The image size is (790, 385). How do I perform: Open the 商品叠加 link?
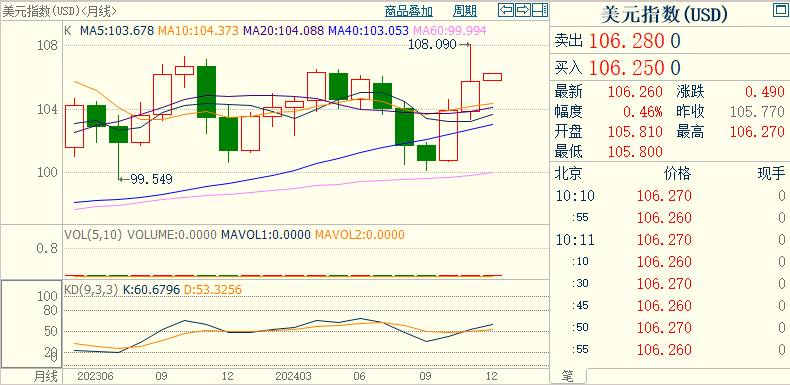click(x=409, y=11)
